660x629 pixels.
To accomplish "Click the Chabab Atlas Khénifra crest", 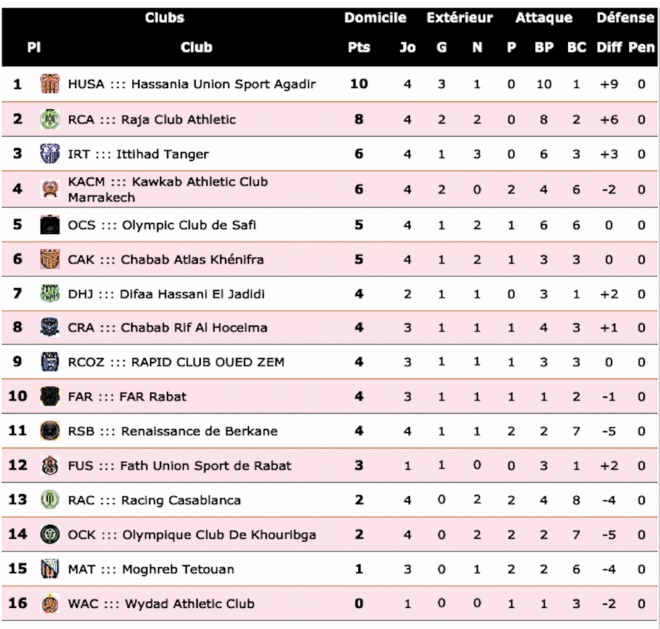I will [49, 259].
